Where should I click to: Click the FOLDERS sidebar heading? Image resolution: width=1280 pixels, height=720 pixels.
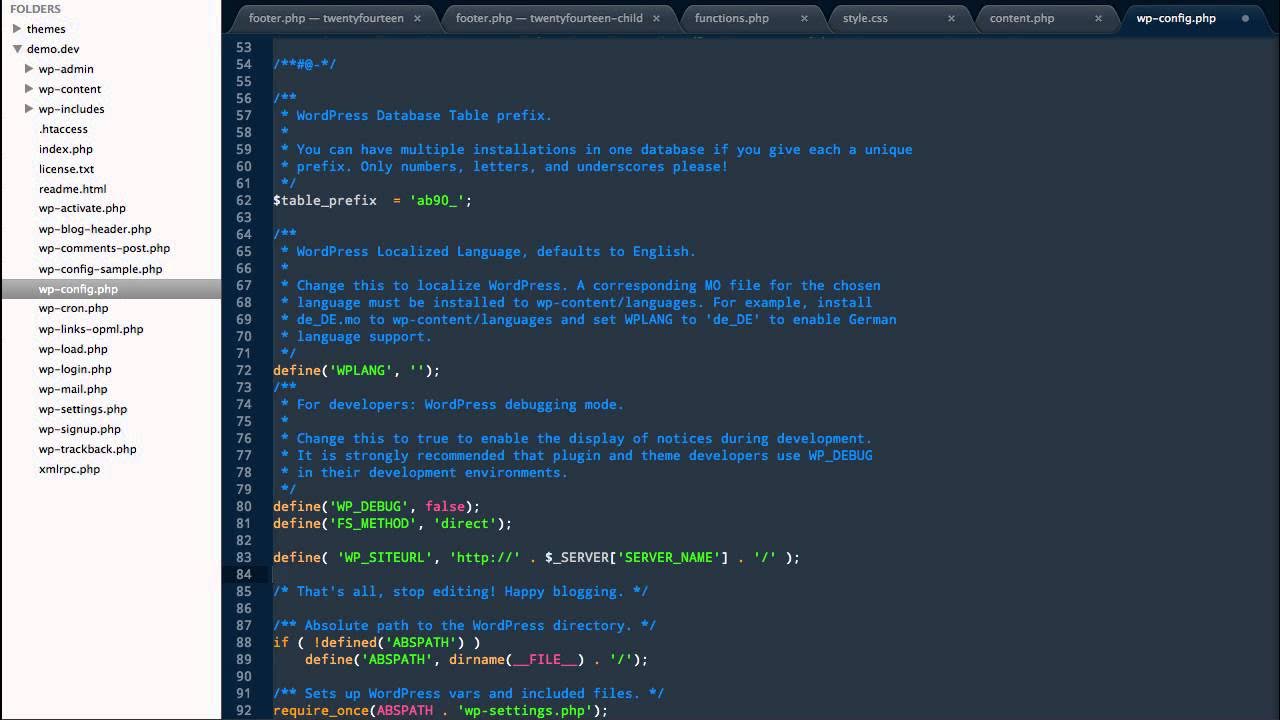tap(36, 9)
